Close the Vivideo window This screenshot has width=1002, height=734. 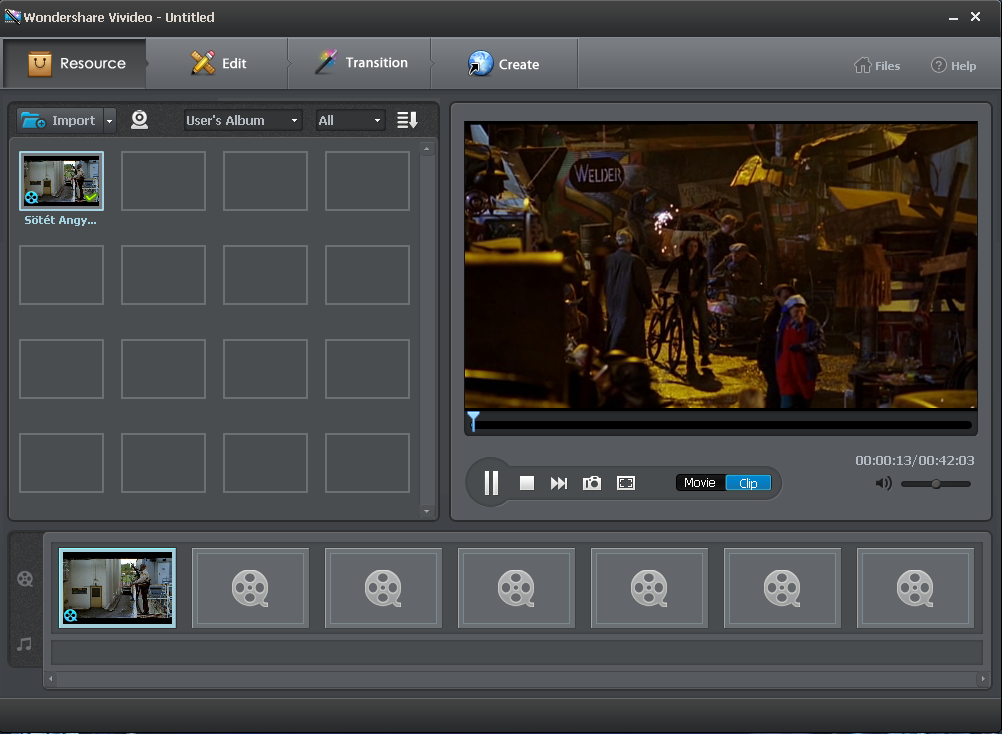tap(975, 17)
